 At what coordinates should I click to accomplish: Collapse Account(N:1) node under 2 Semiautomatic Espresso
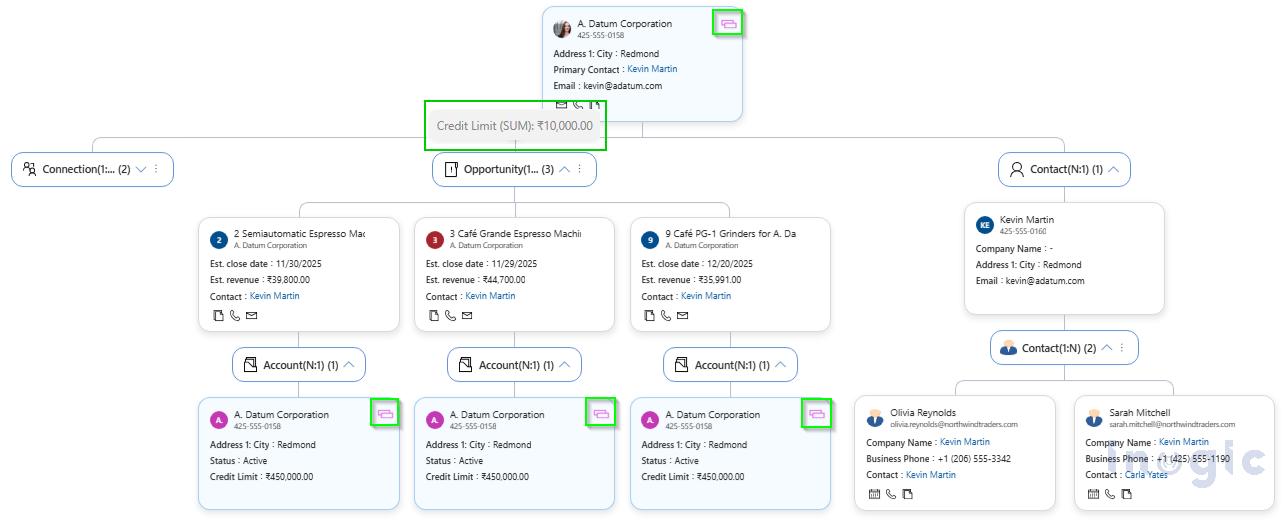click(349, 365)
